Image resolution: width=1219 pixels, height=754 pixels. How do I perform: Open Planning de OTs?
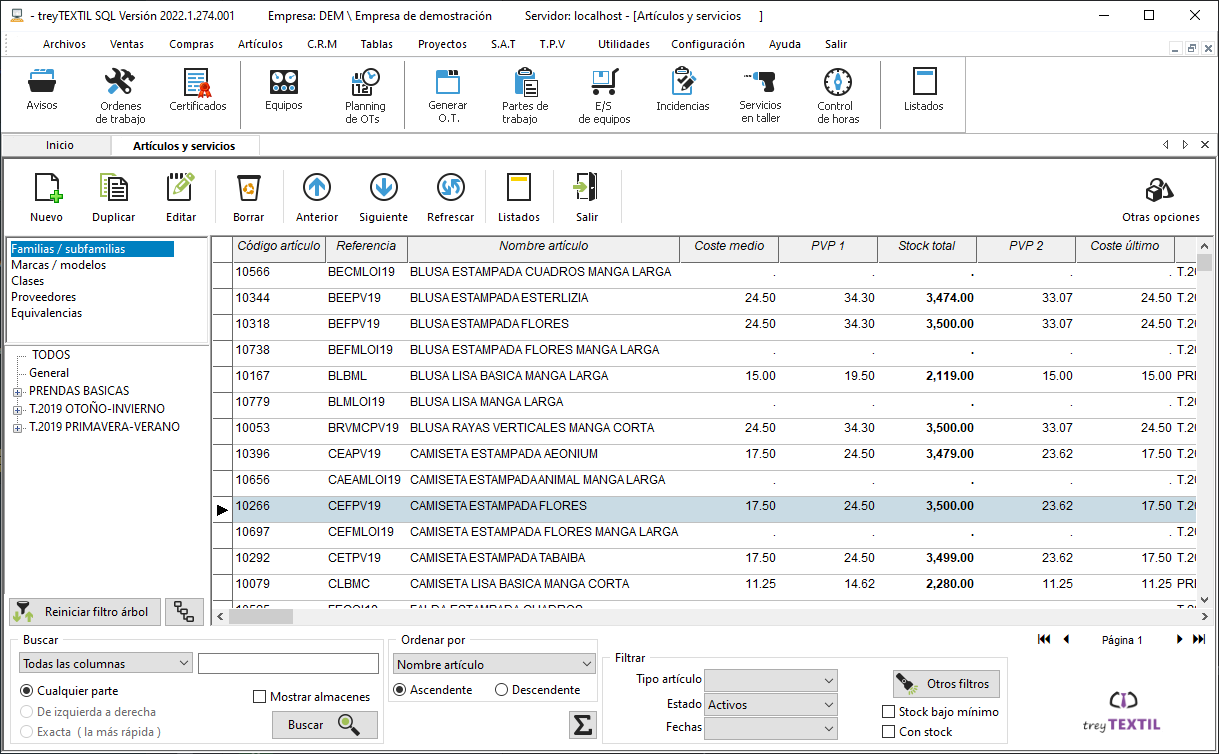365,96
